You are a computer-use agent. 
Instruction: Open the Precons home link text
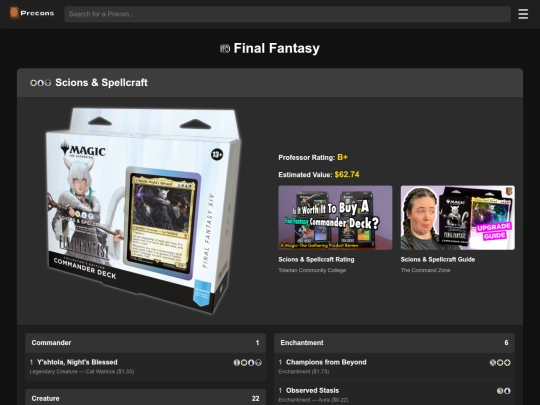tap(37, 13)
